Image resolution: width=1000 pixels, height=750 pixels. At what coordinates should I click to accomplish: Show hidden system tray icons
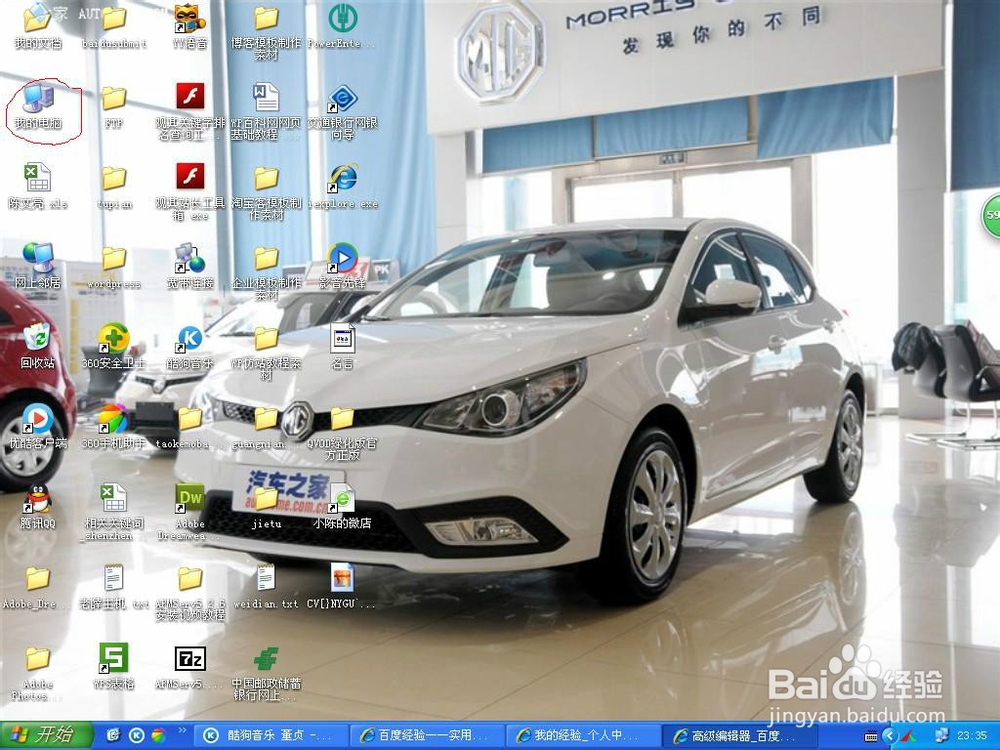[x=889, y=736]
